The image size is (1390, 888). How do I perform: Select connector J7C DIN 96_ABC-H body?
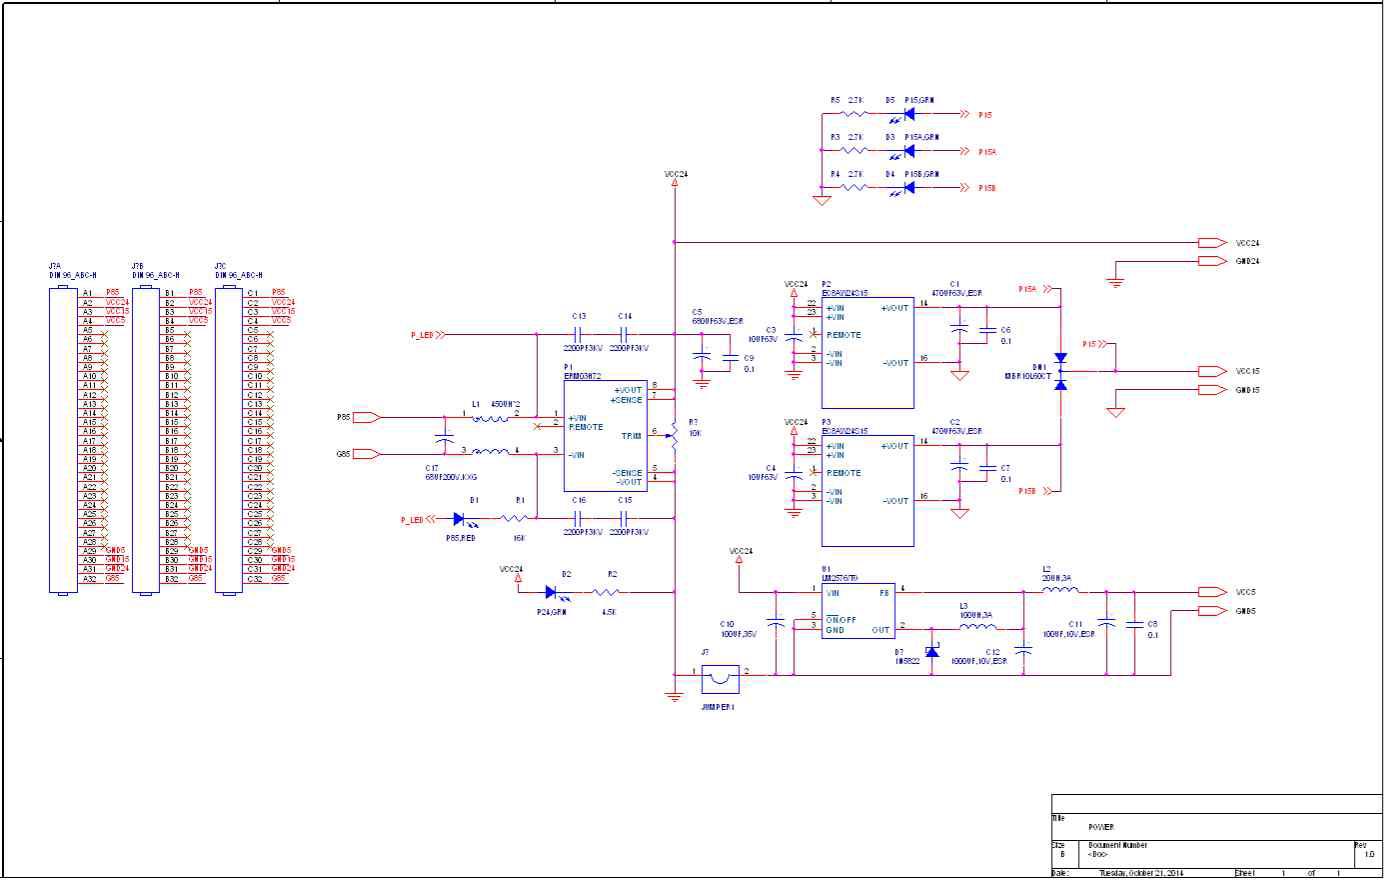(x=229, y=440)
